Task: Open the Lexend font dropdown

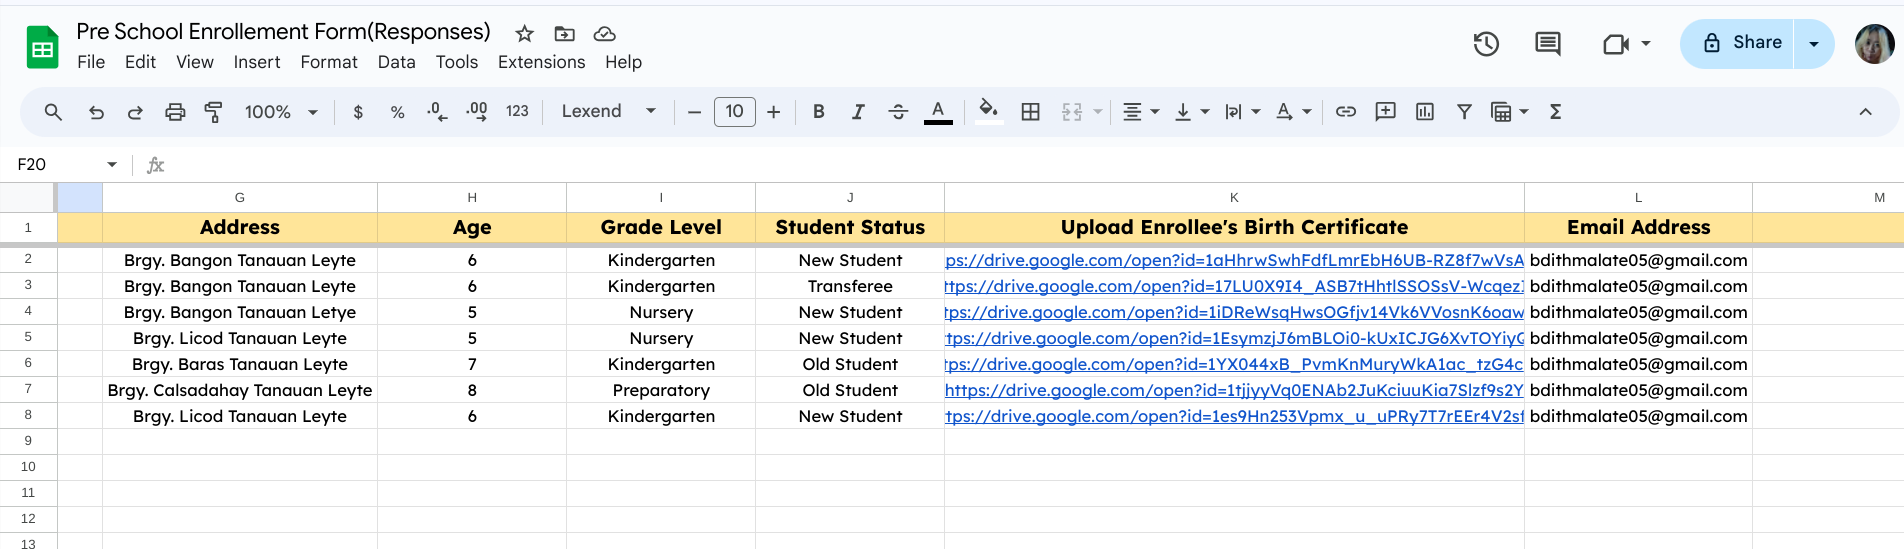Action: click(608, 112)
